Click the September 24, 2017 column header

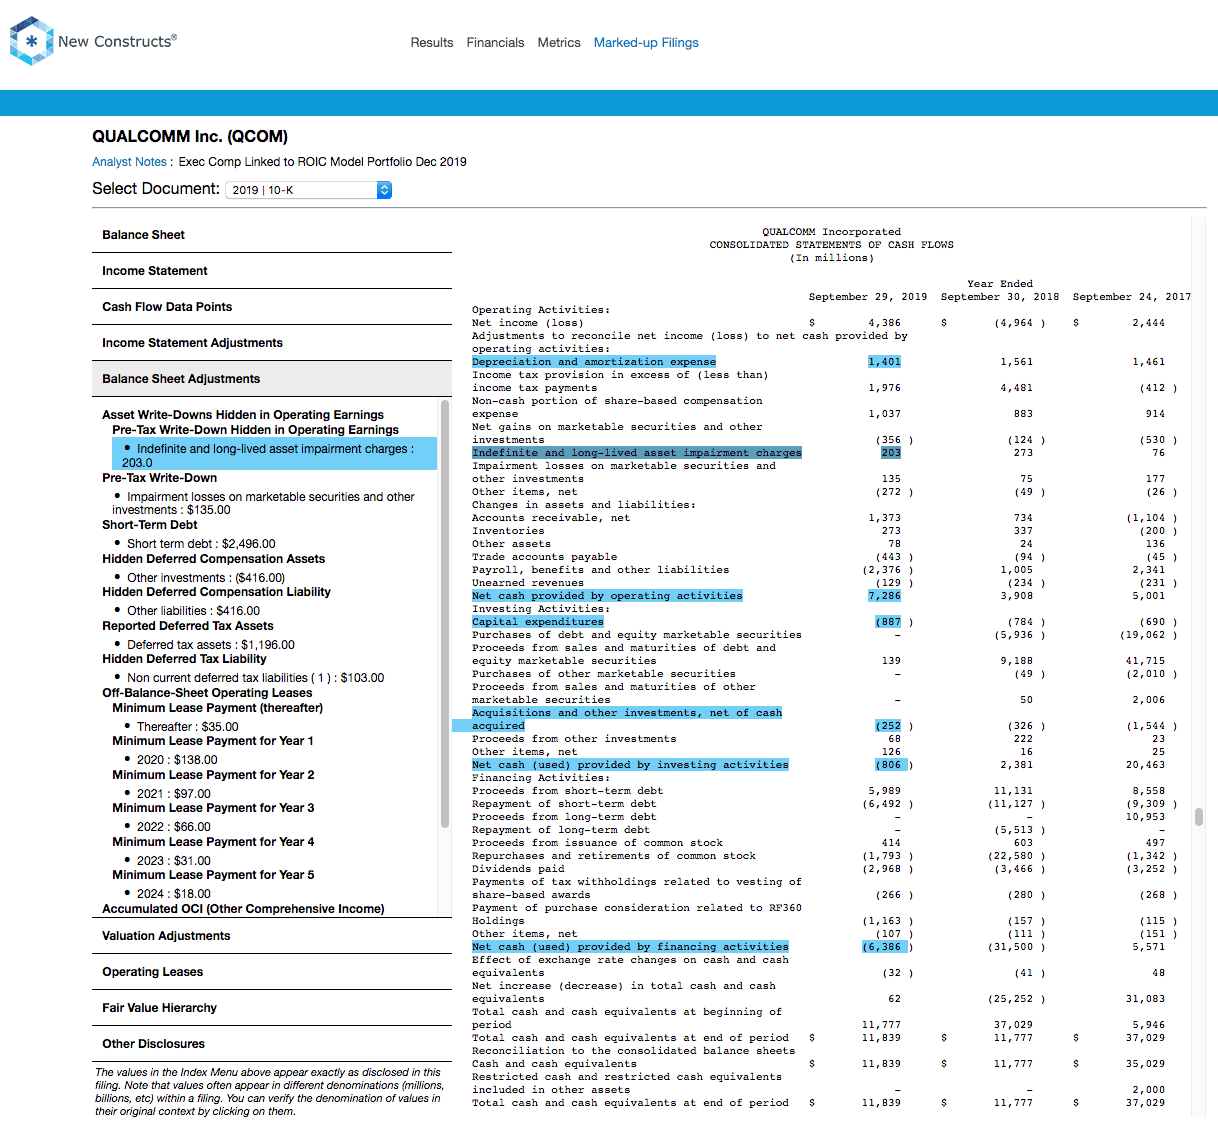point(1132,297)
